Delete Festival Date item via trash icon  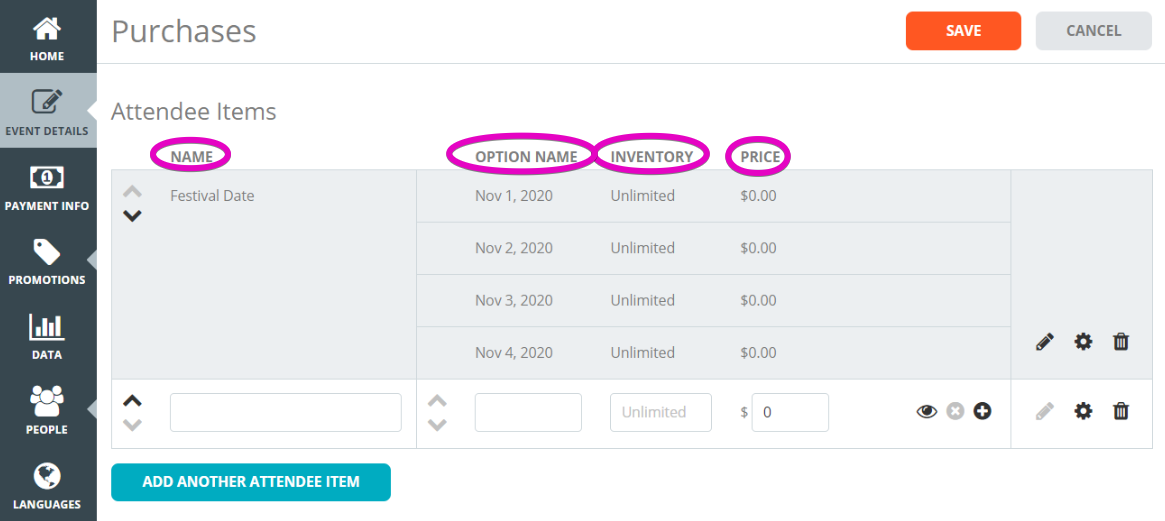click(1120, 342)
